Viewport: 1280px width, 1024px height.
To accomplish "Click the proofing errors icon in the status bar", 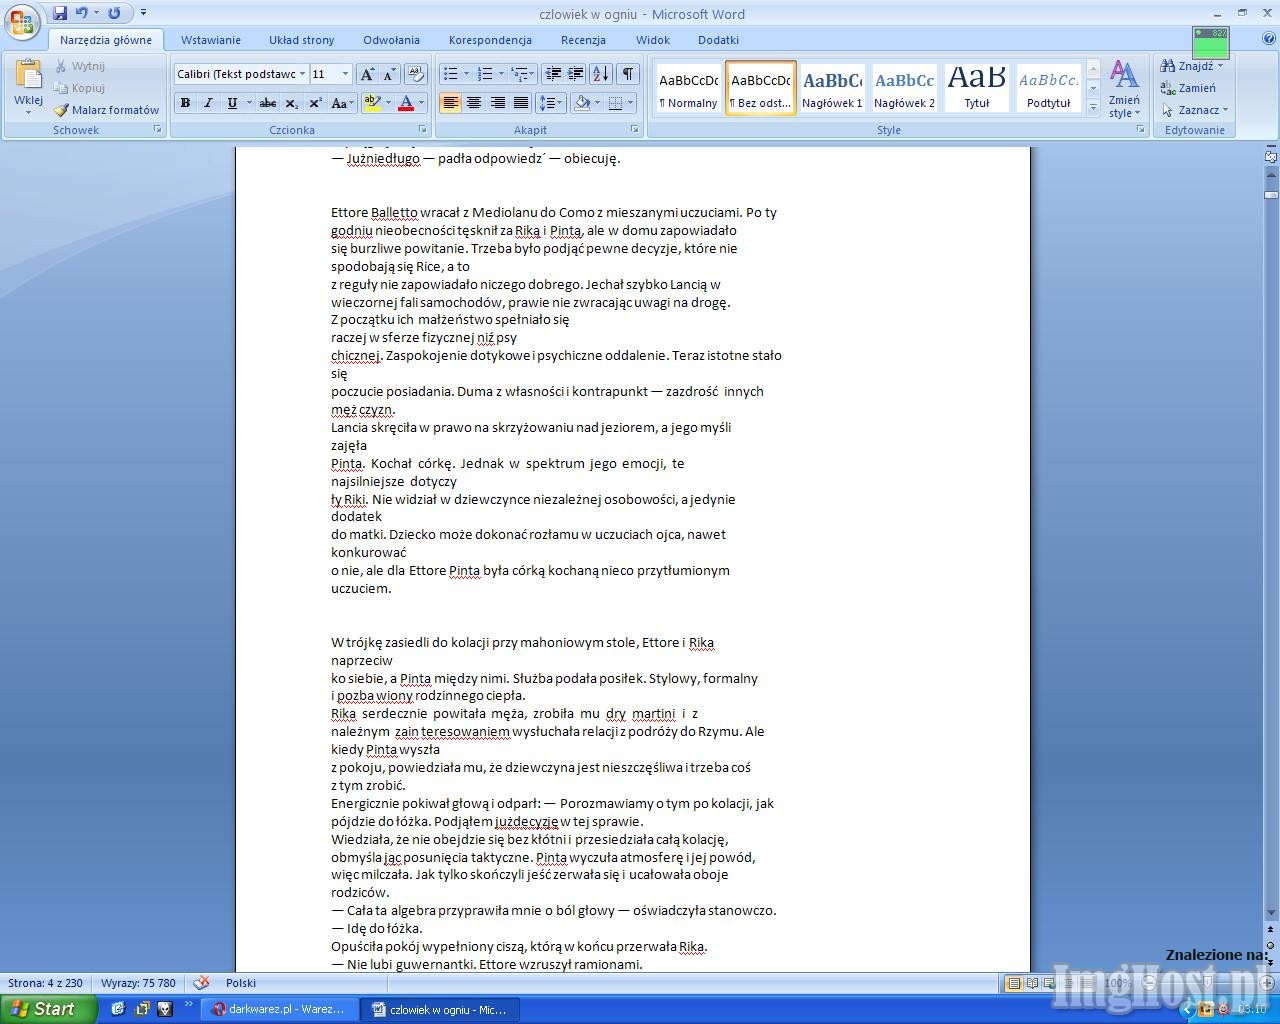I will [x=201, y=983].
